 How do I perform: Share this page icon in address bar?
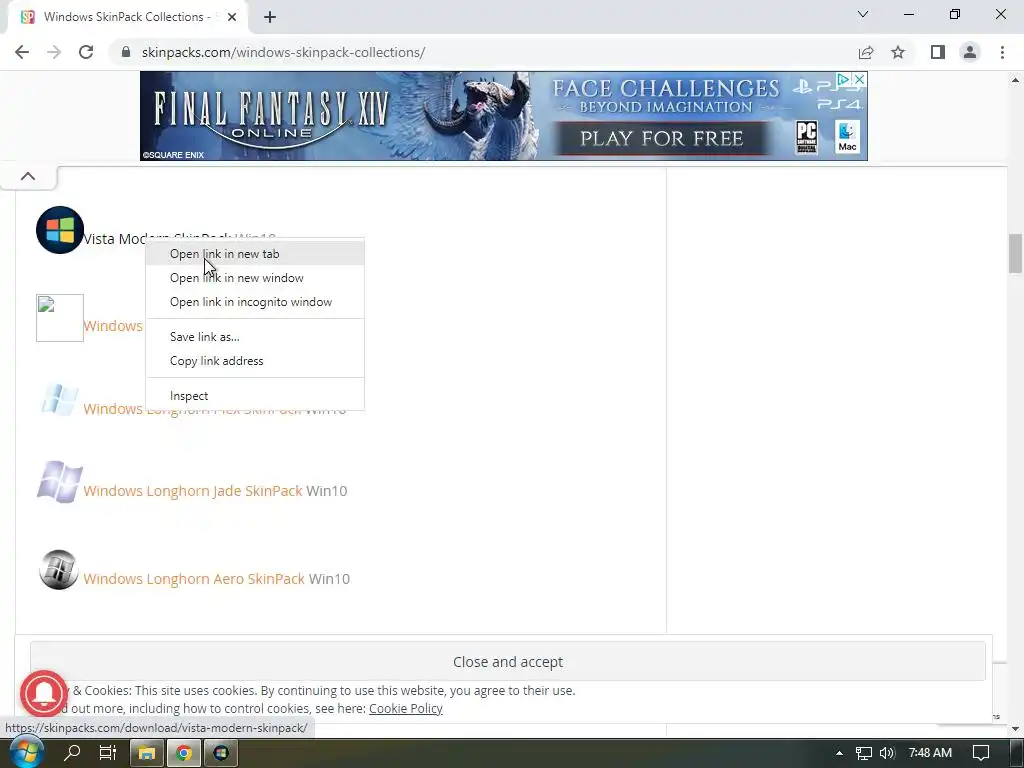[x=866, y=52]
